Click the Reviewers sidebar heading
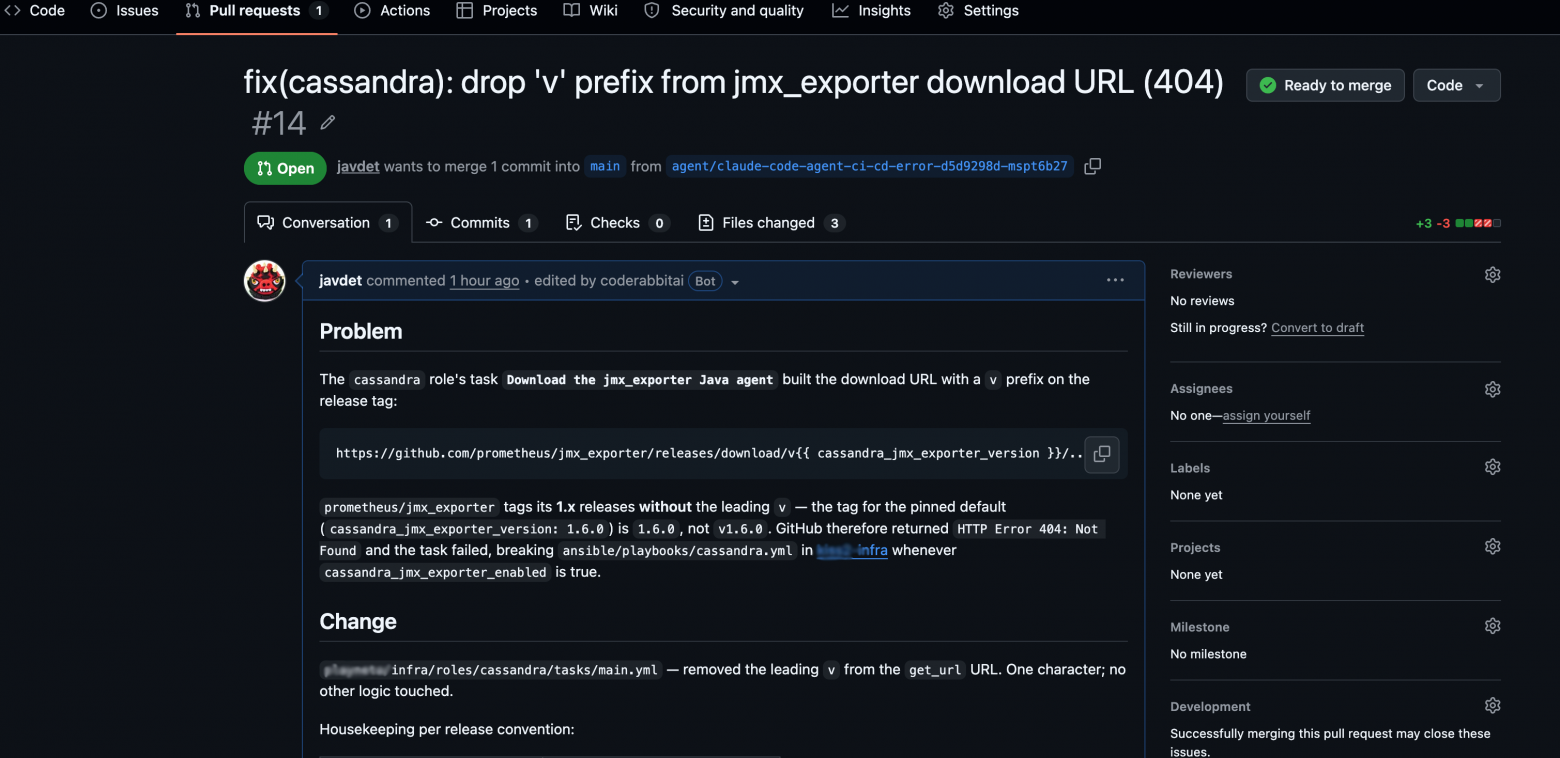This screenshot has width=1560, height=758. click(x=1201, y=274)
